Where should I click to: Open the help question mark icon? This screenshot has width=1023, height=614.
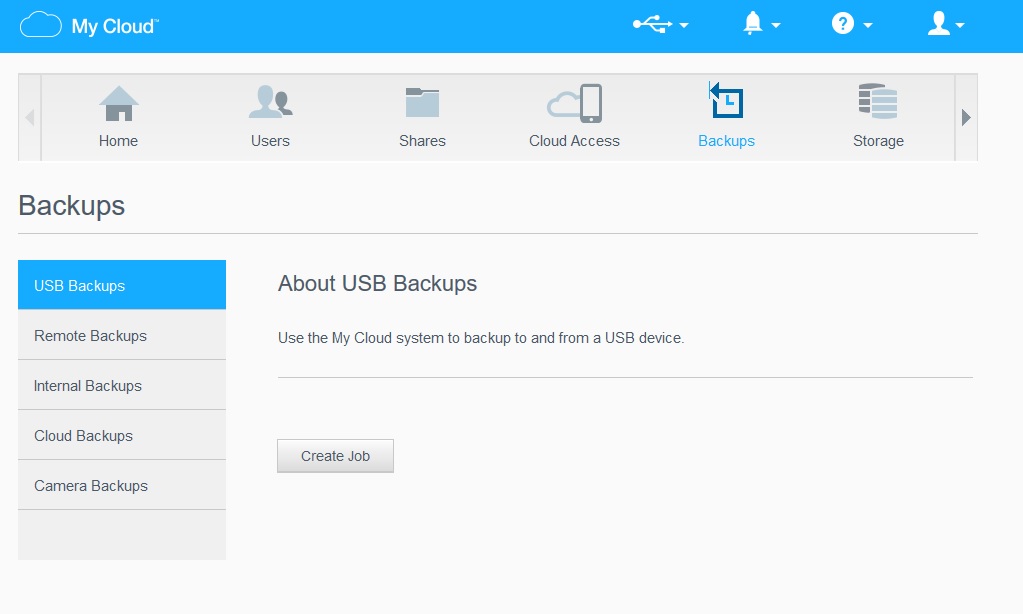pyautogui.click(x=843, y=23)
